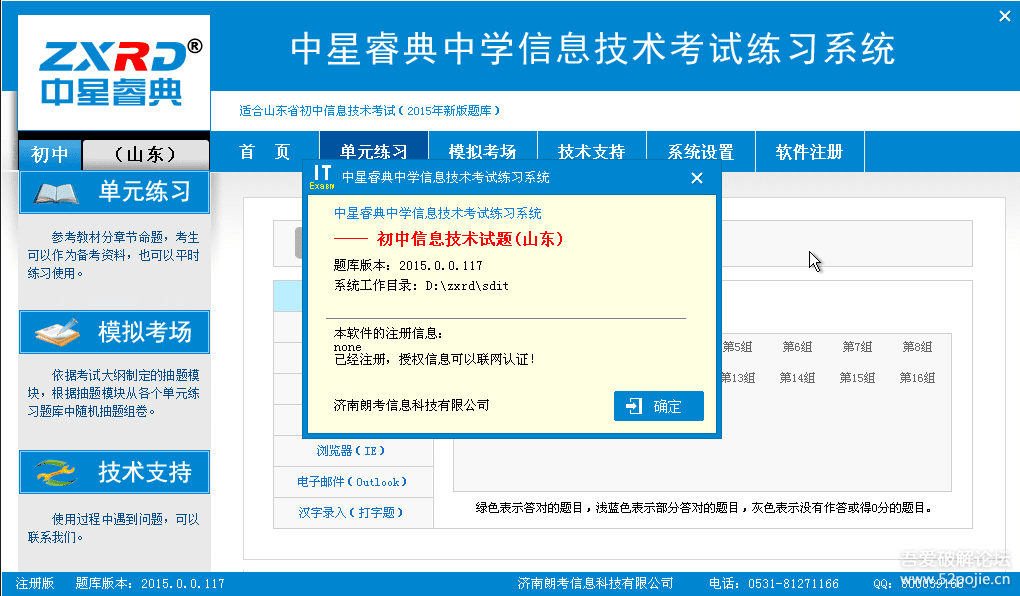Open the 首页 menu tab

coord(265,152)
